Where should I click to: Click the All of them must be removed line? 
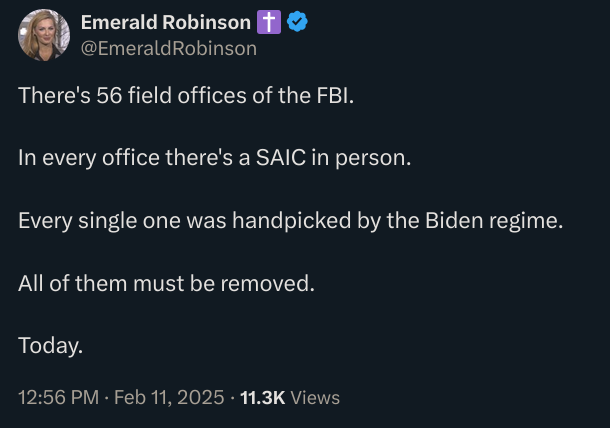pyautogui.click(x=166, y=283)
